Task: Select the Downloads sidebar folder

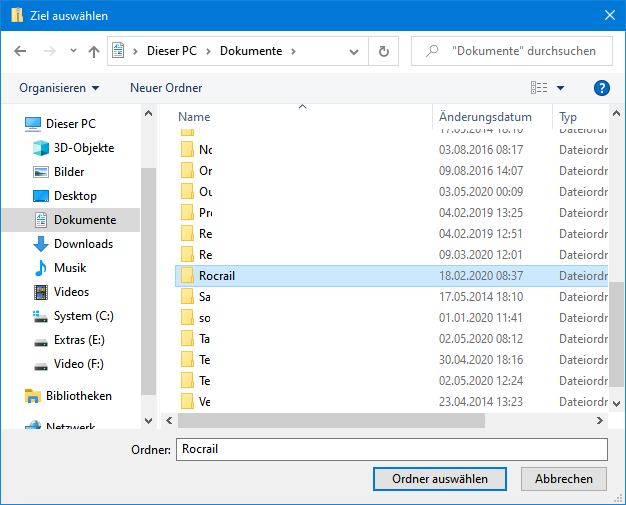Action: 83,244
